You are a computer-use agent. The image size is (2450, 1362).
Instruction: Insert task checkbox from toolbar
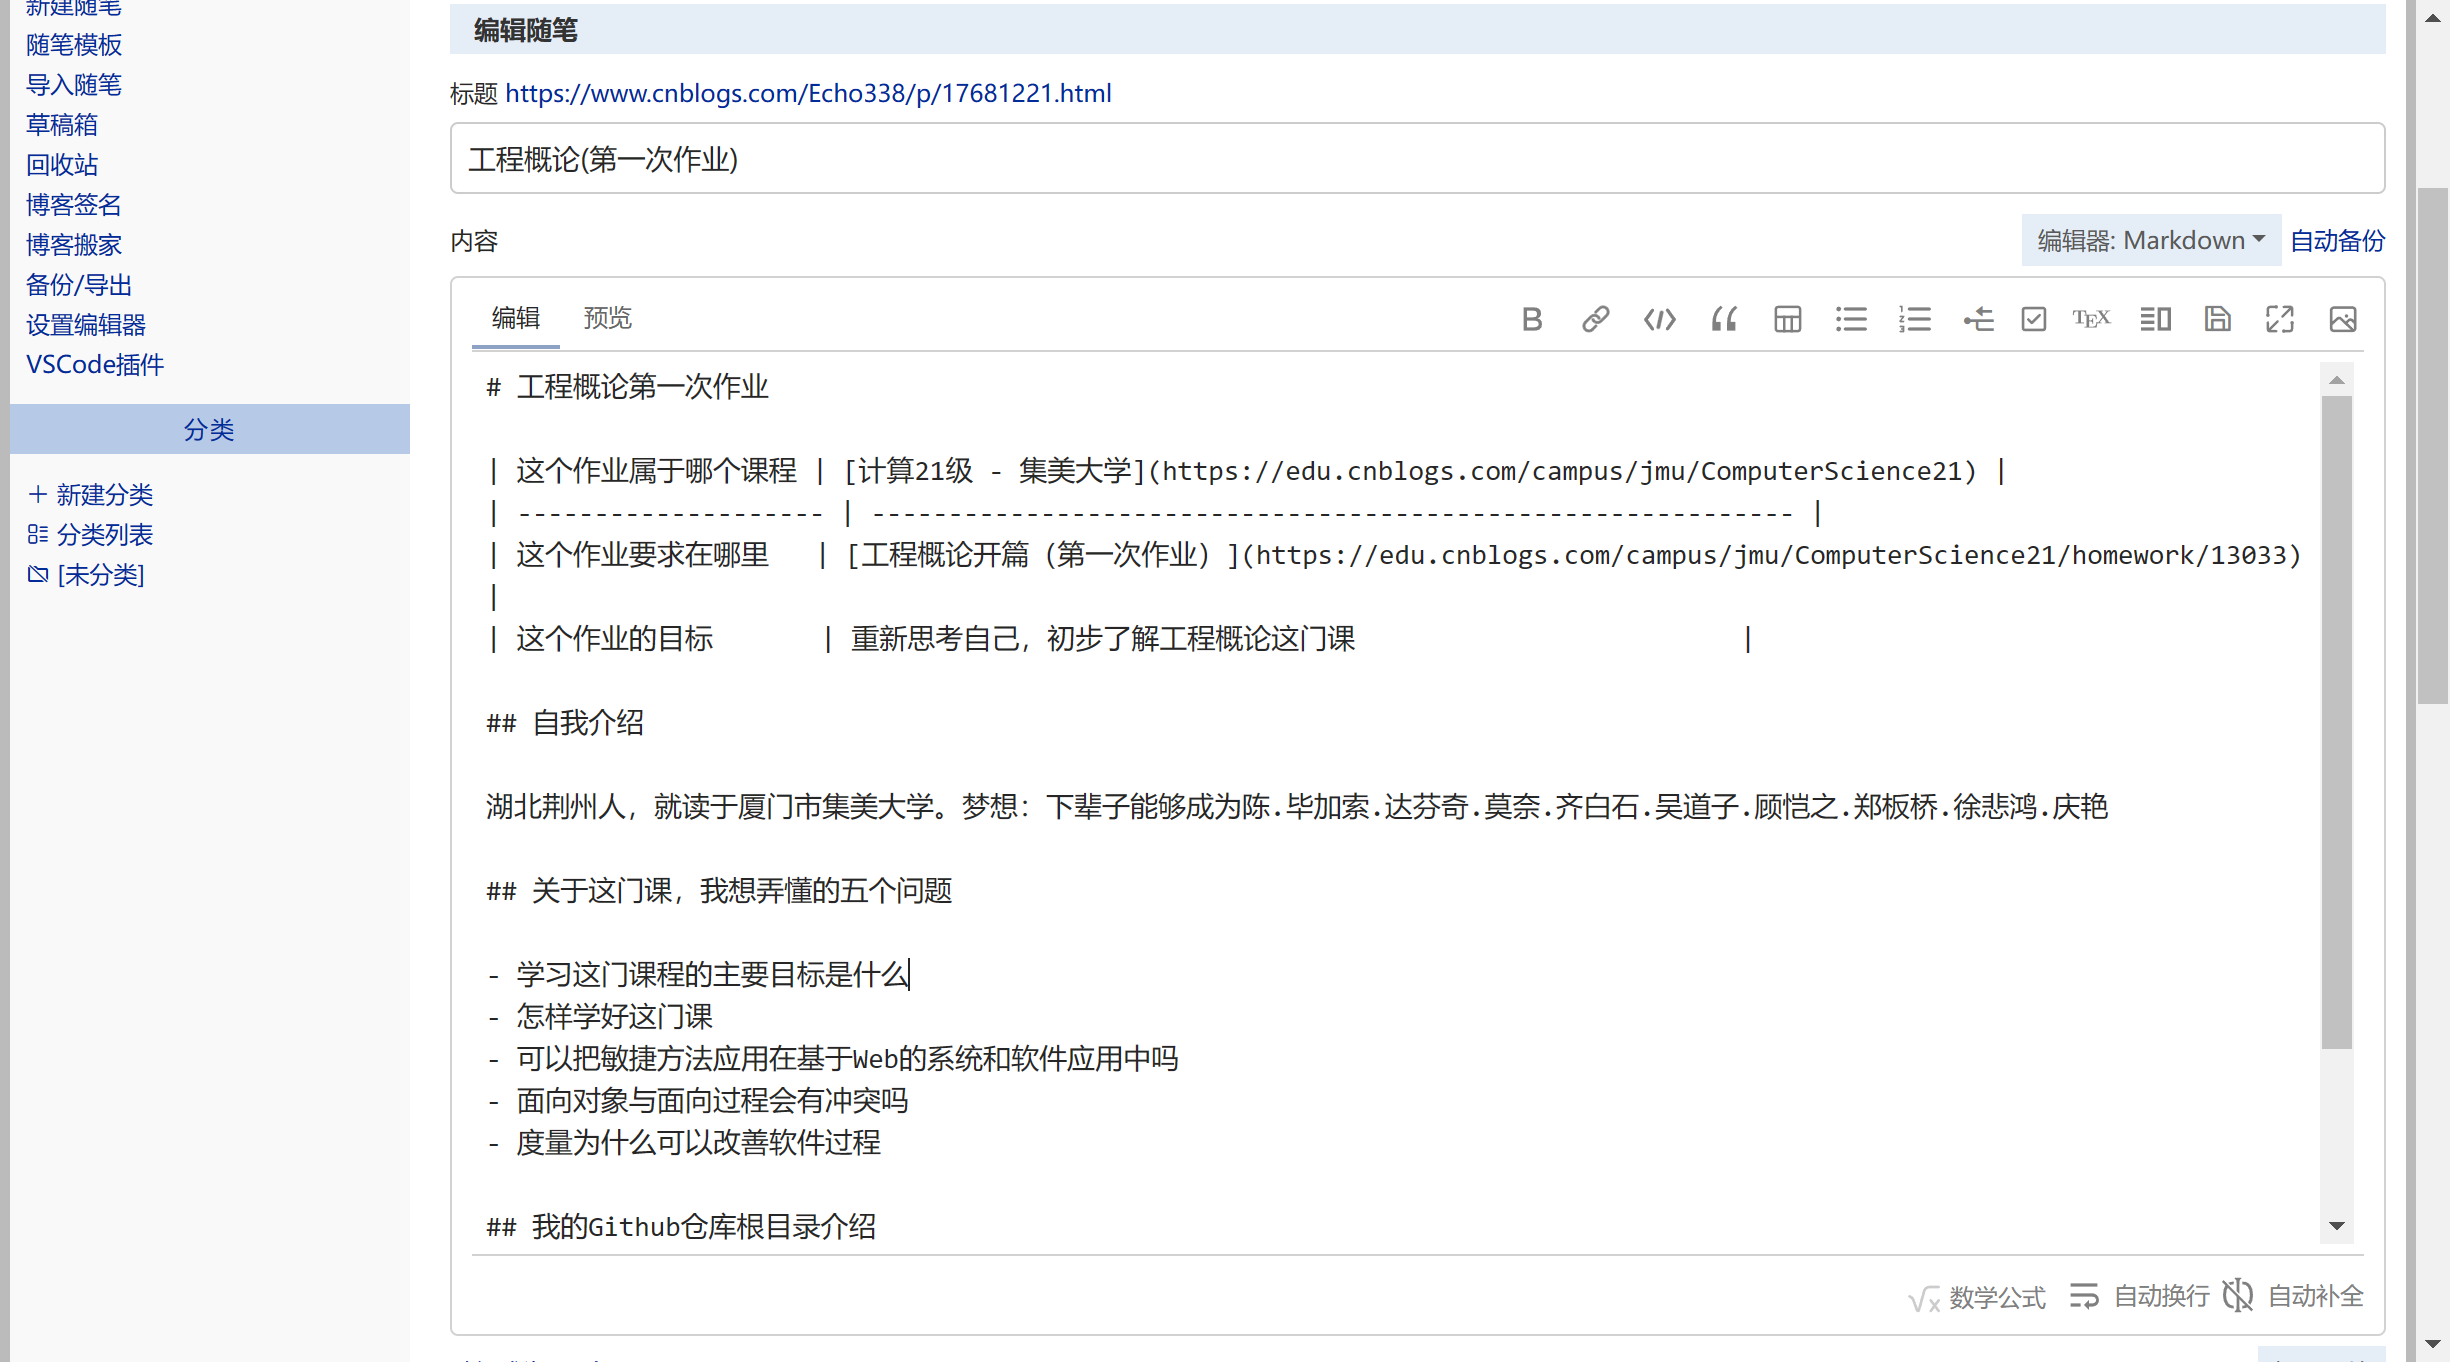(2033, 319)
